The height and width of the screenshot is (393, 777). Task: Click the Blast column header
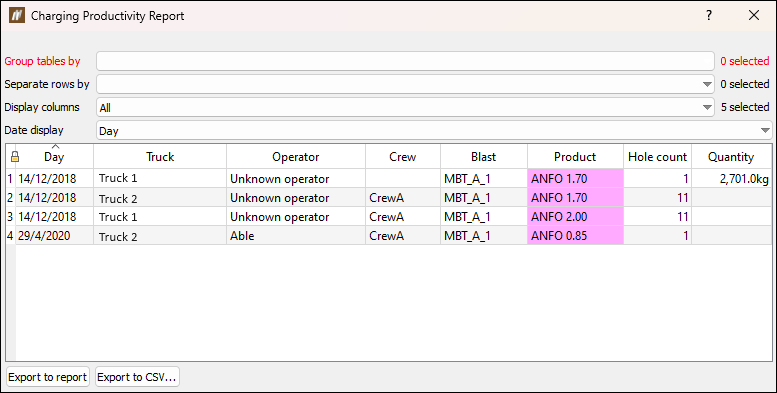[484, 157]
